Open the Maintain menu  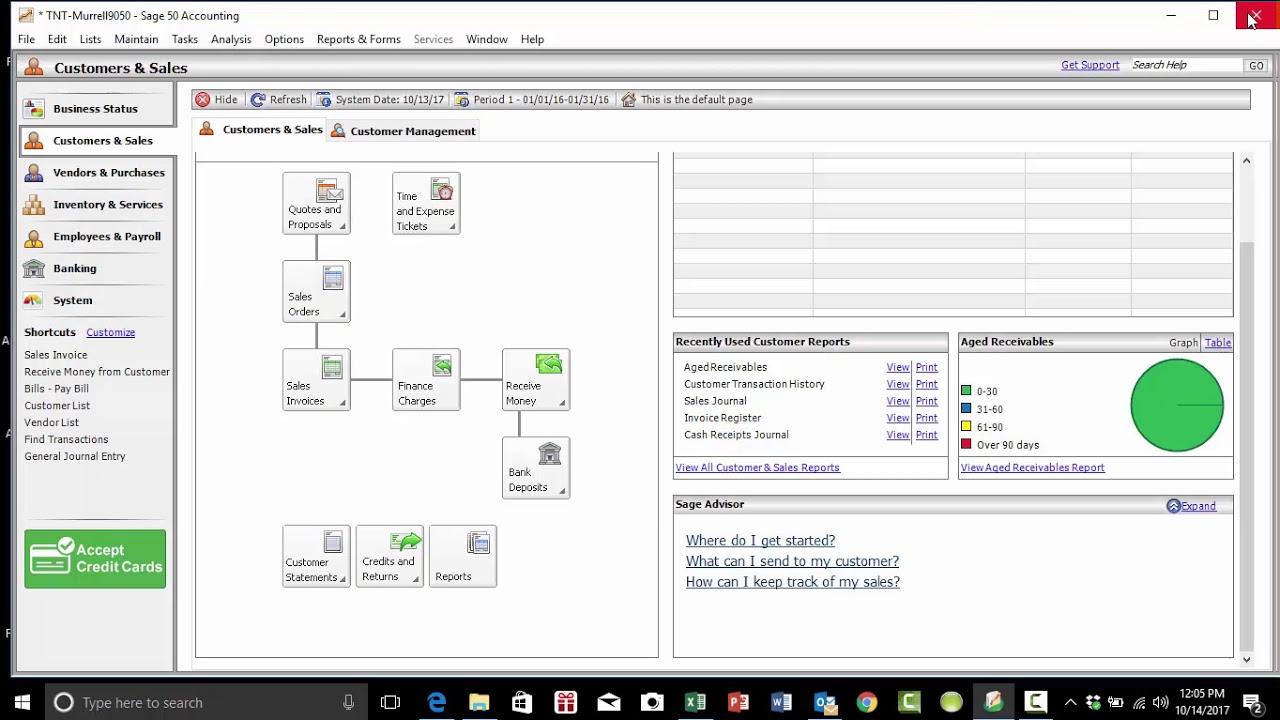click(136, 40)
